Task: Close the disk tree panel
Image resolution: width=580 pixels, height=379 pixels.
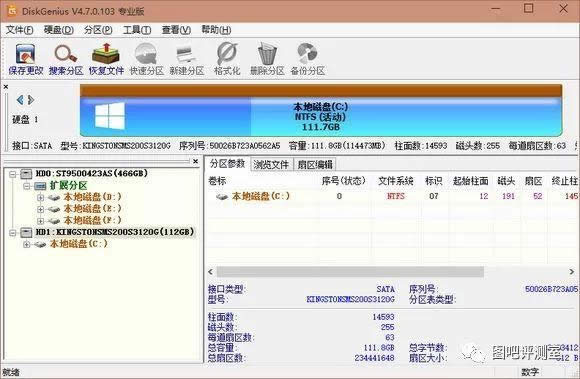Action: pos(196,161)
